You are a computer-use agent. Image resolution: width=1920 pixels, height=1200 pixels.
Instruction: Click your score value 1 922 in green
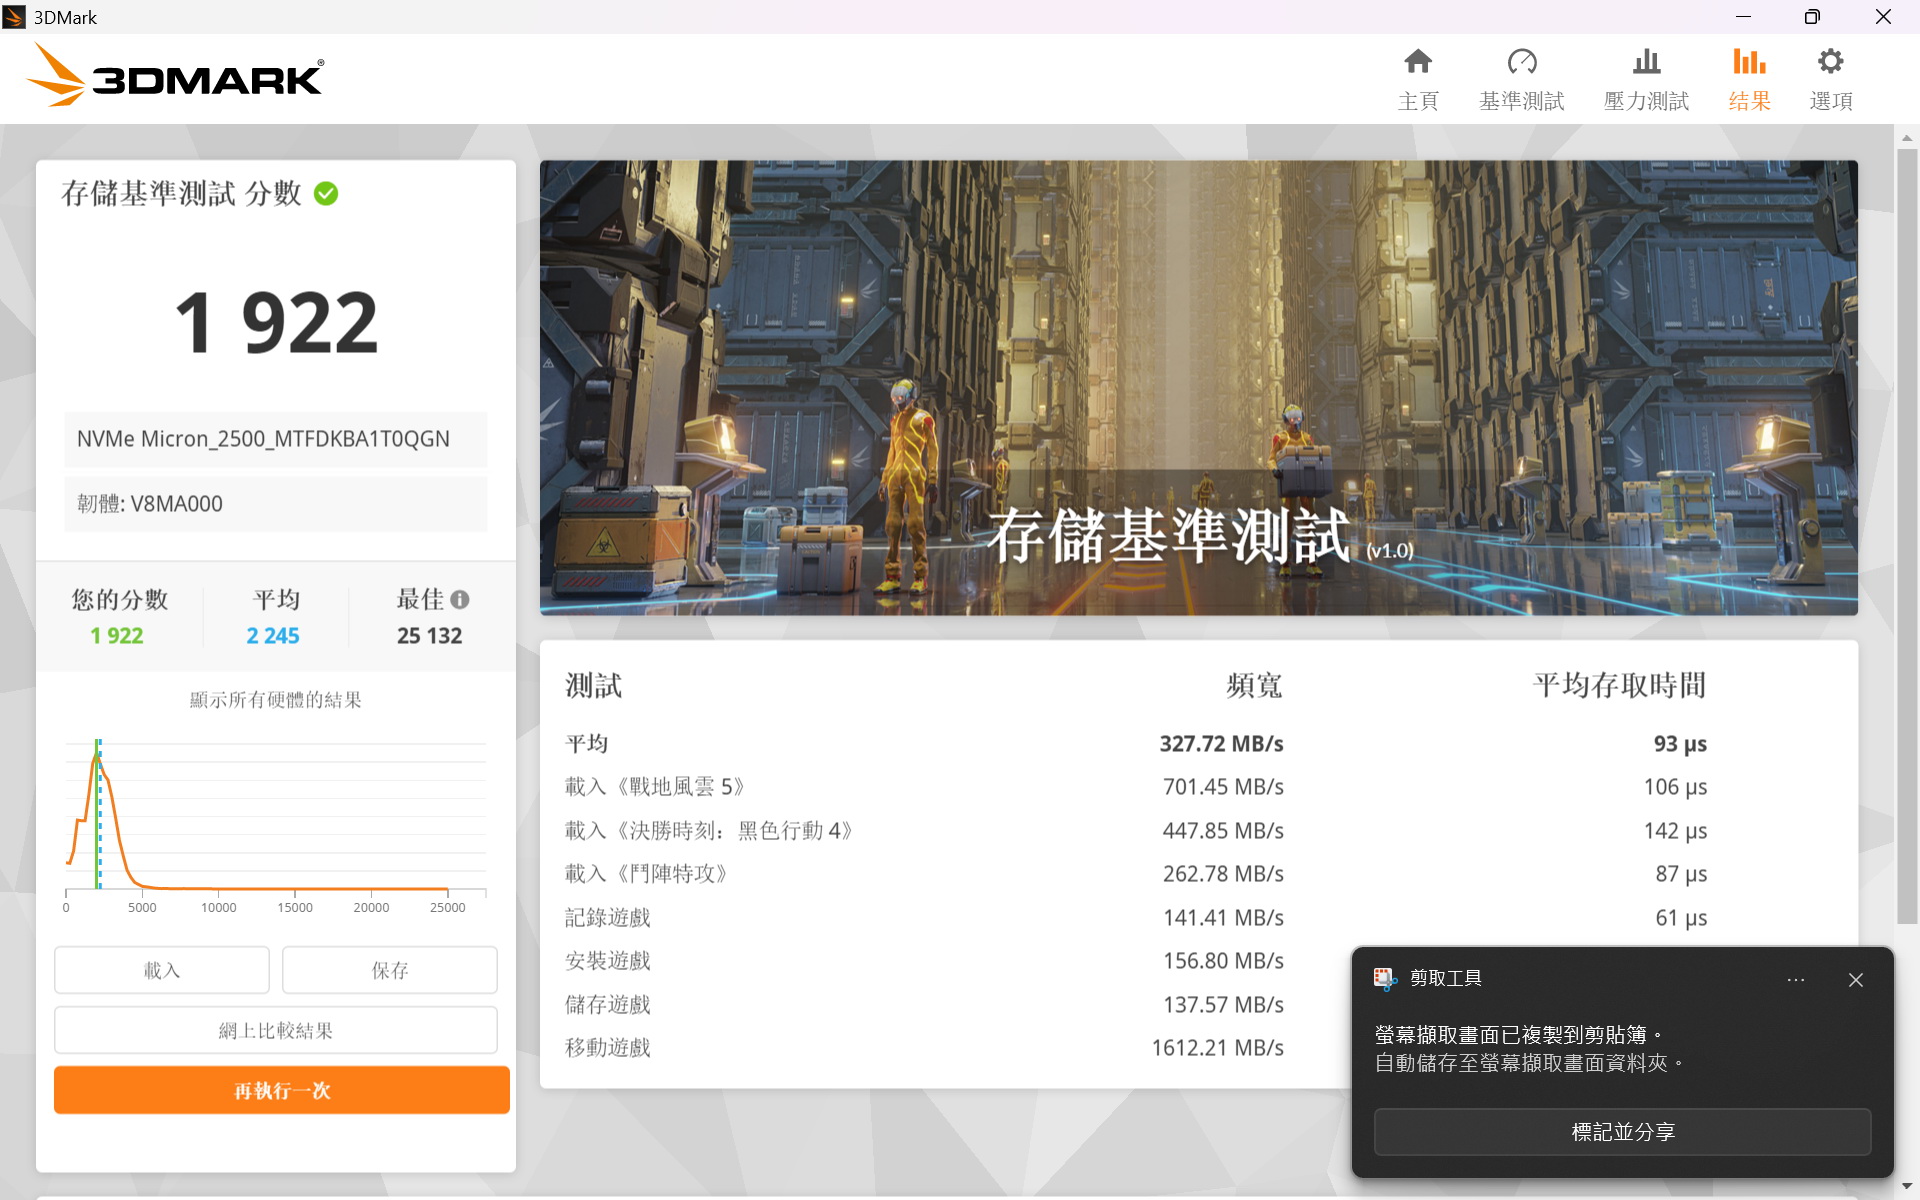pyautogui.click(x=117, y=636)
